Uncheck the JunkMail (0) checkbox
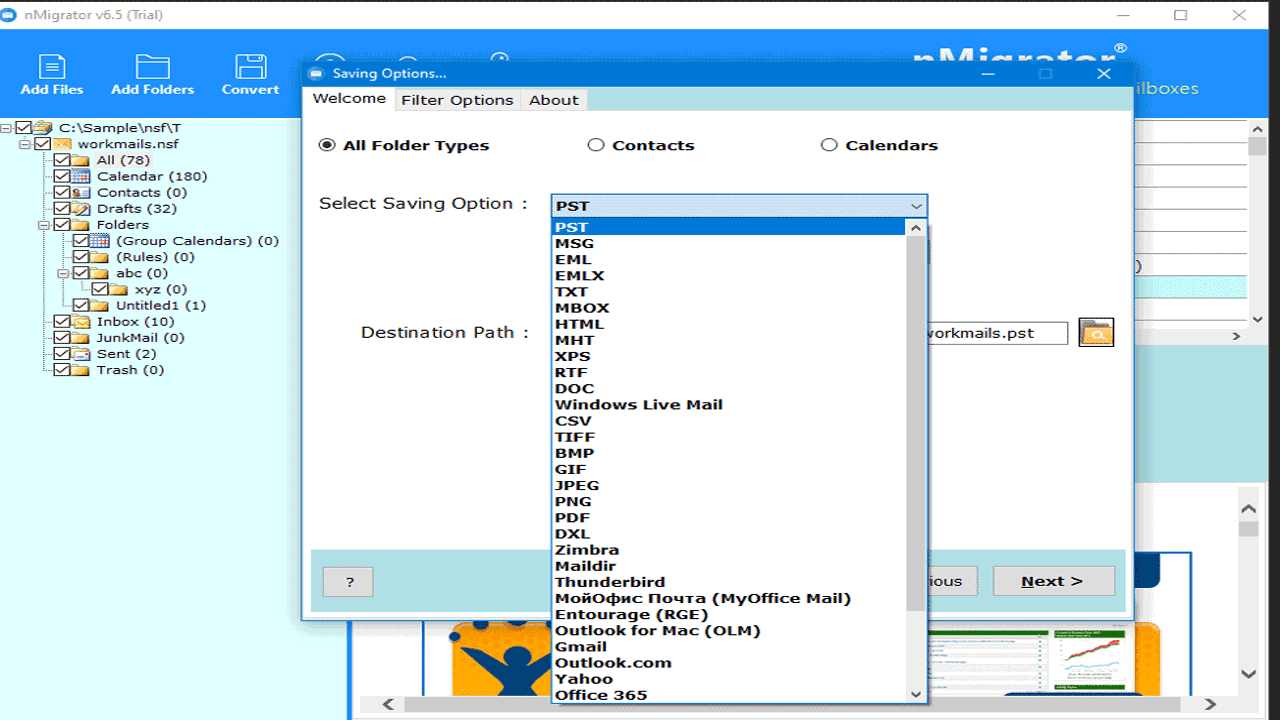This screenshot has height=720, width=1280. (x=62, y=337)
